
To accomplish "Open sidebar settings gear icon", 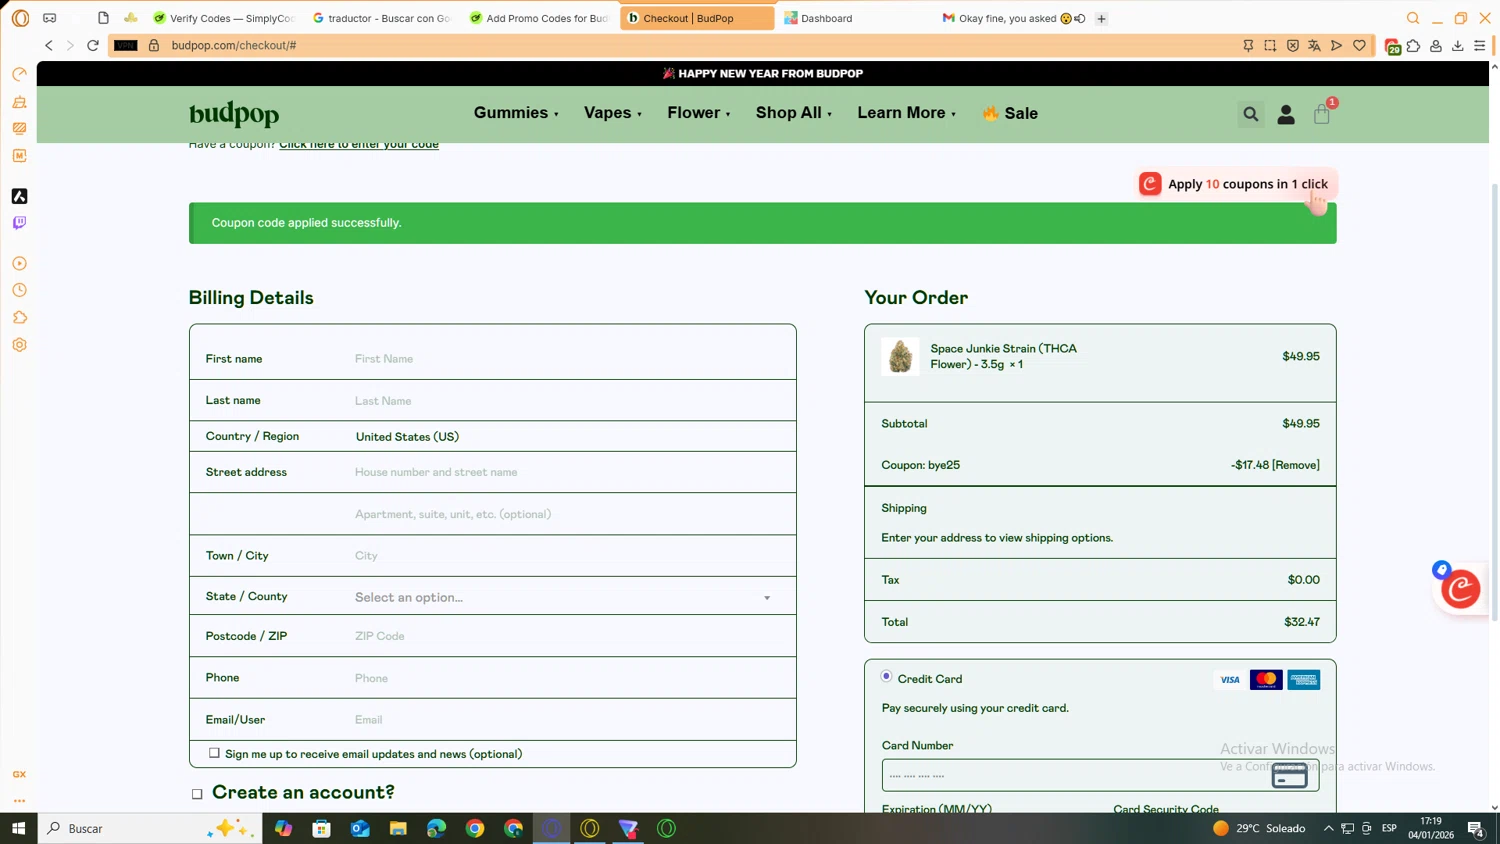I will tap(19, 345).
